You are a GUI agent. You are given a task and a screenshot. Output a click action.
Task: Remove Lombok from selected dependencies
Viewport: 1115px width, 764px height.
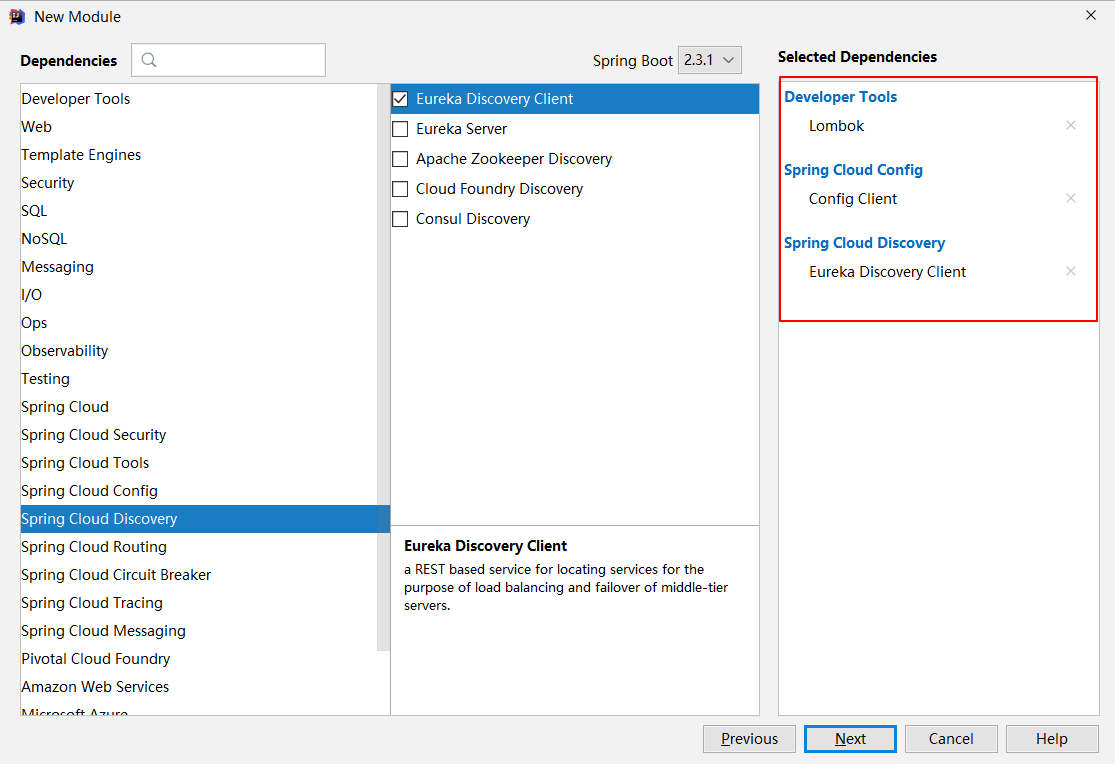tap(1070, 125)
